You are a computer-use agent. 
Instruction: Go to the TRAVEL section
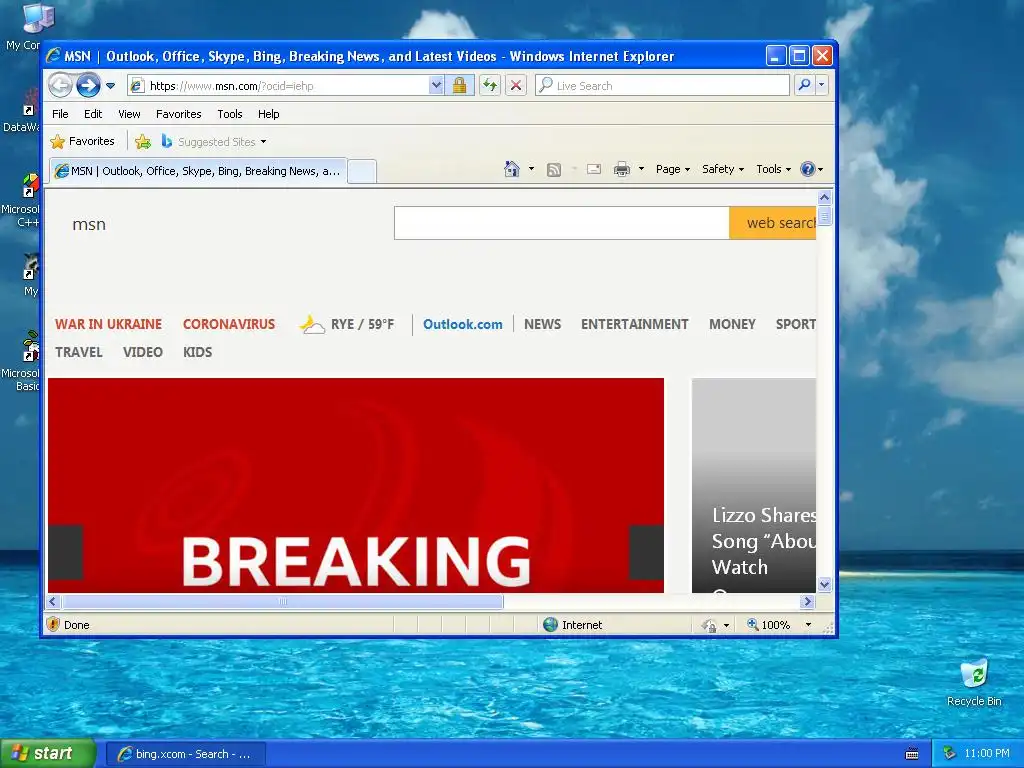tap(78, 352)
